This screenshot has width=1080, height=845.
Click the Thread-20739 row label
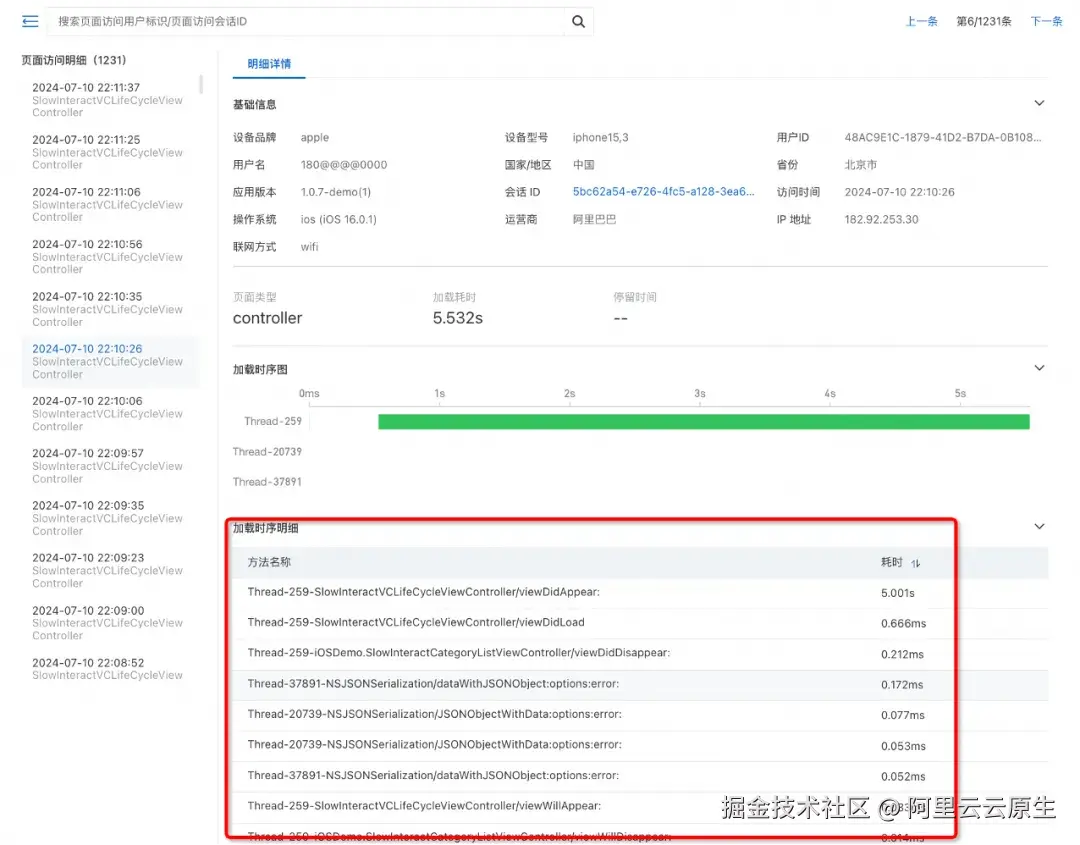pos(267,452)
